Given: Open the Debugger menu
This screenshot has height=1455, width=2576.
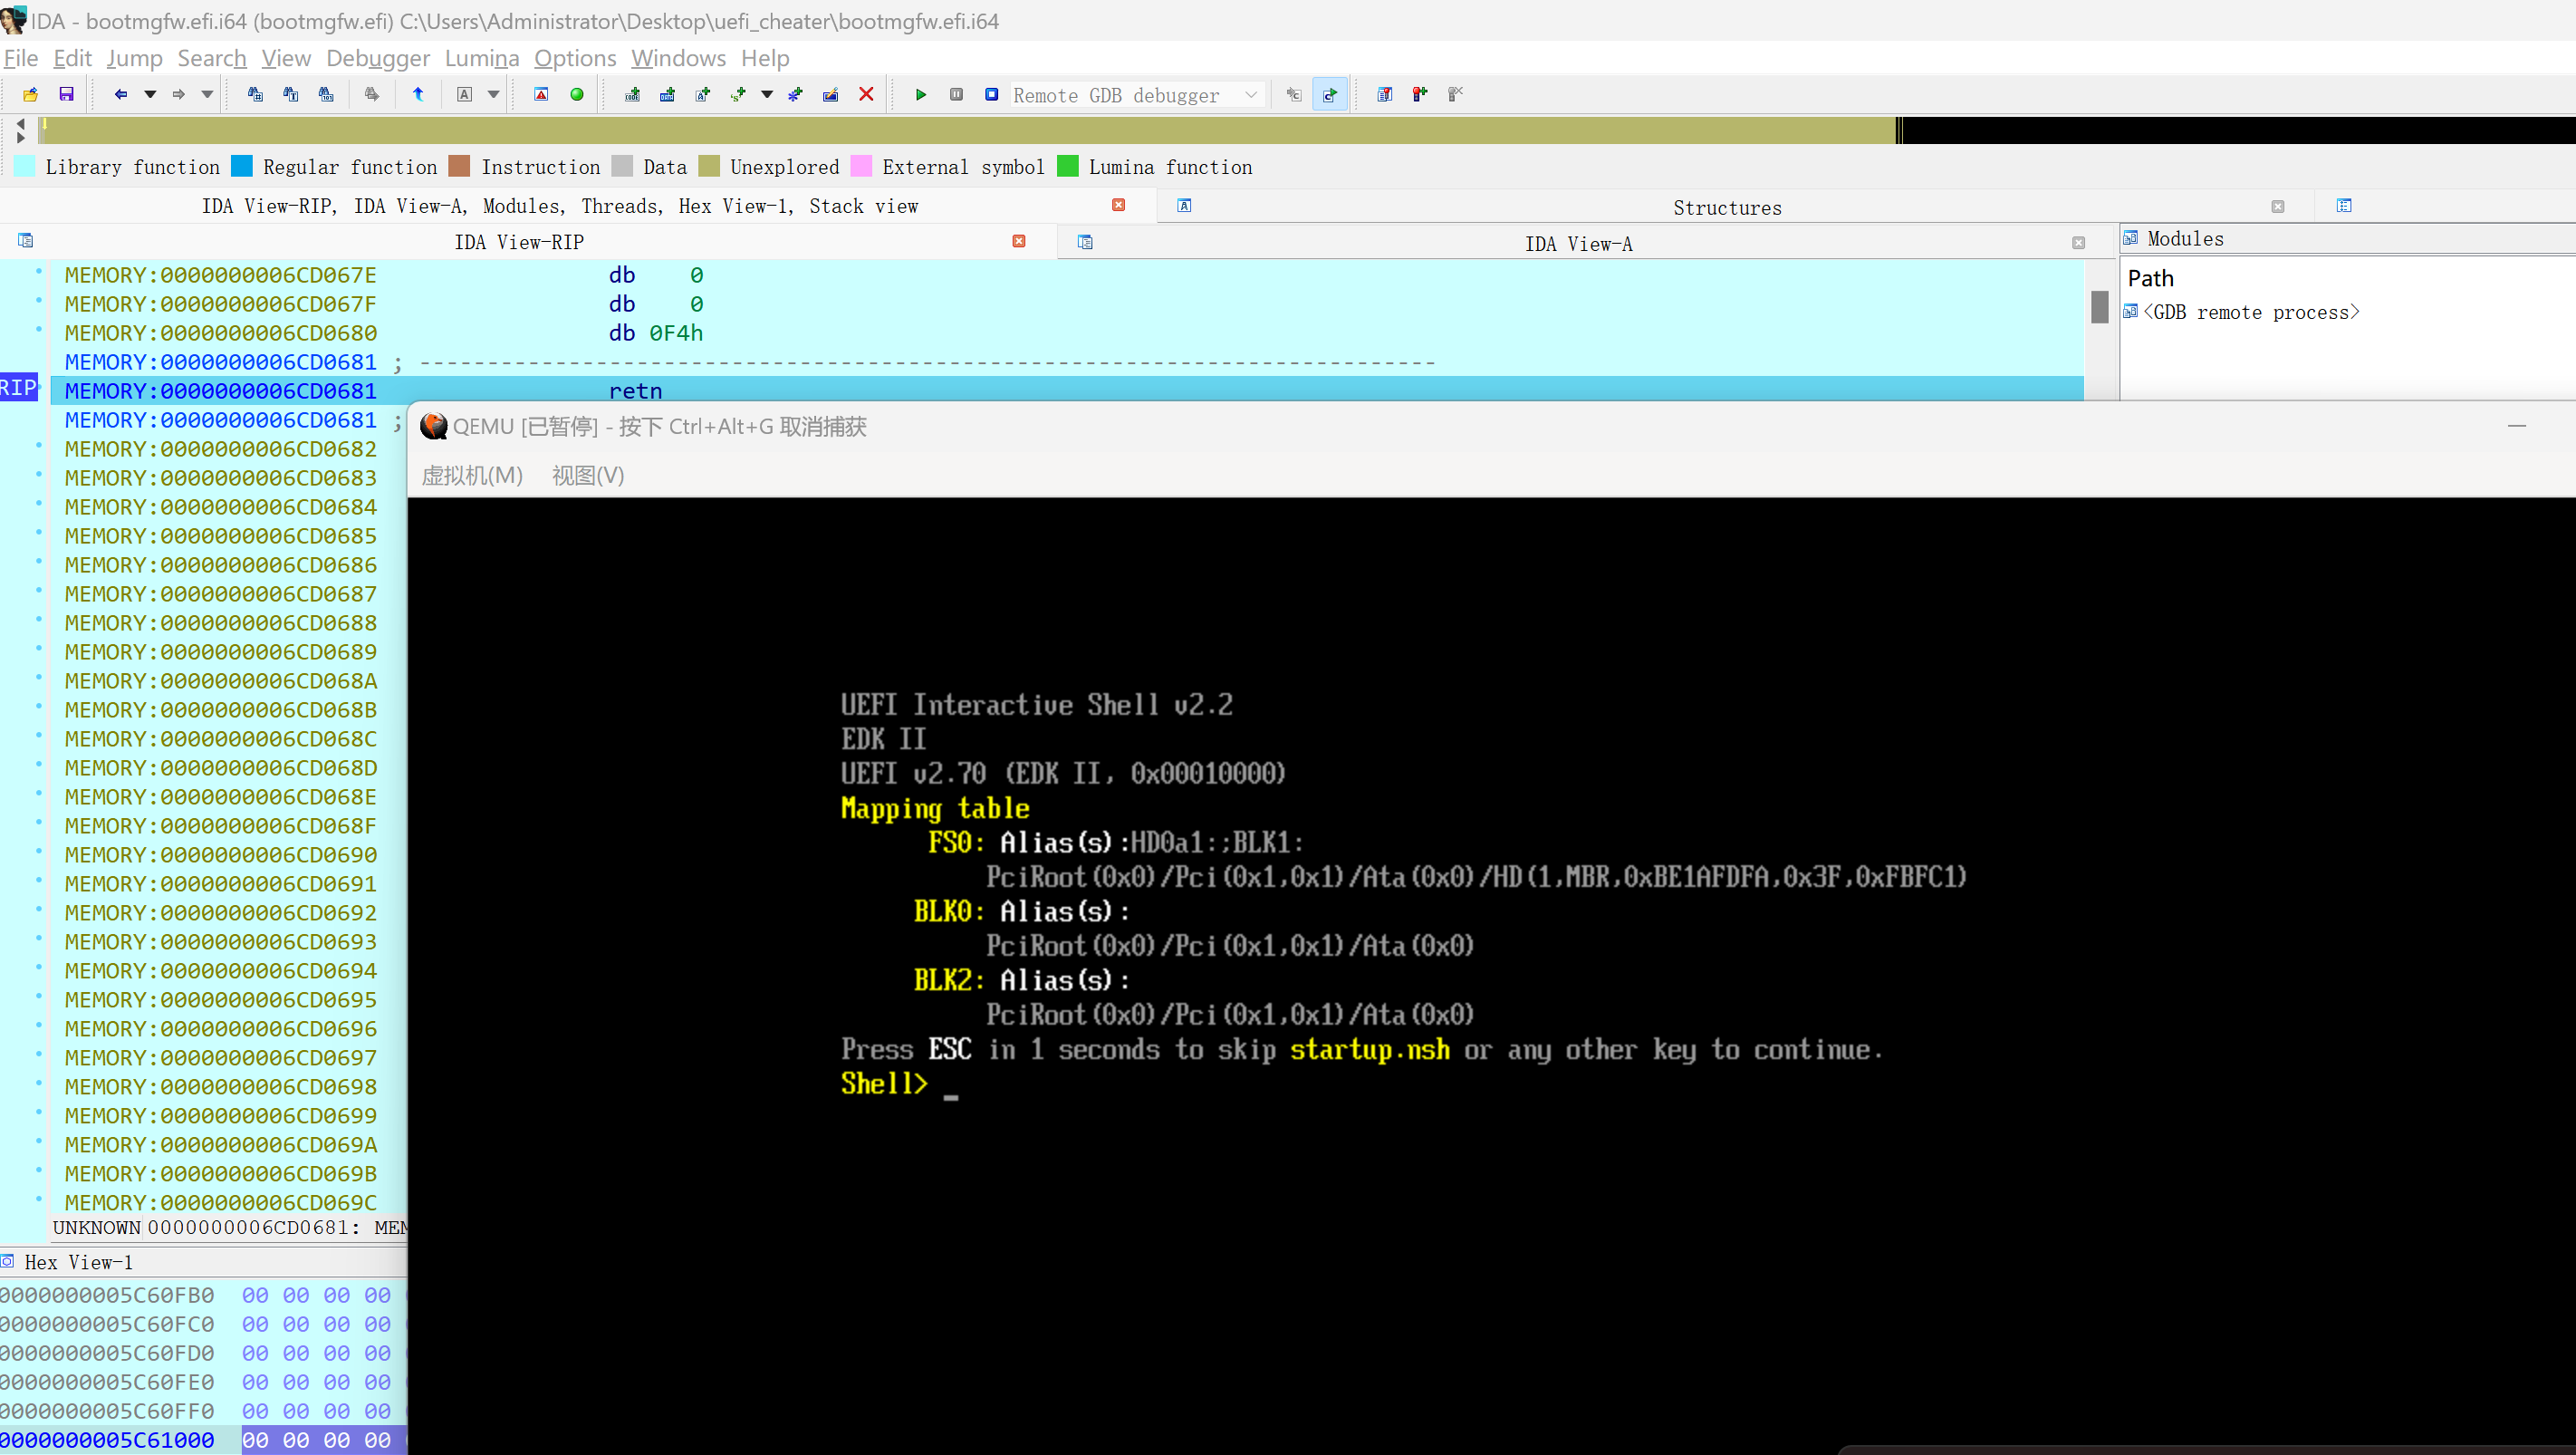Looking at the screenshot, I should (x=378, y=58).
